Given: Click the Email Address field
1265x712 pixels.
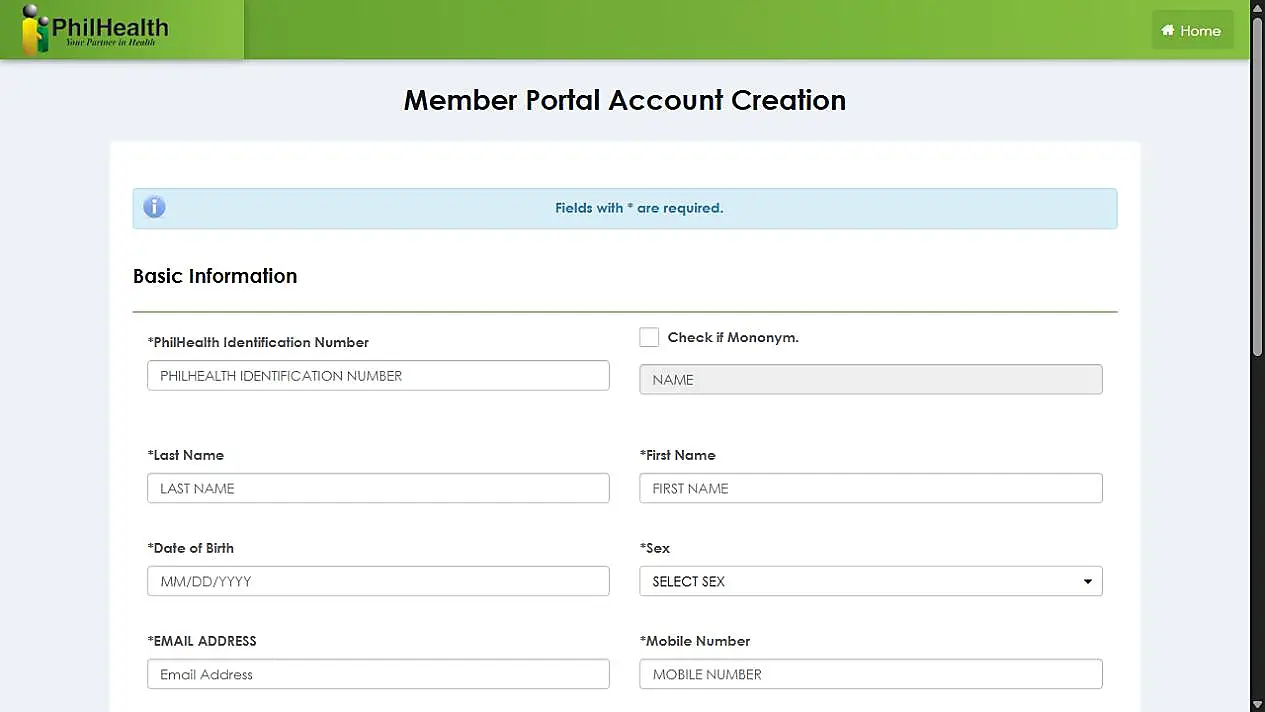Looking at the screenshot, I should click(378, 674).
